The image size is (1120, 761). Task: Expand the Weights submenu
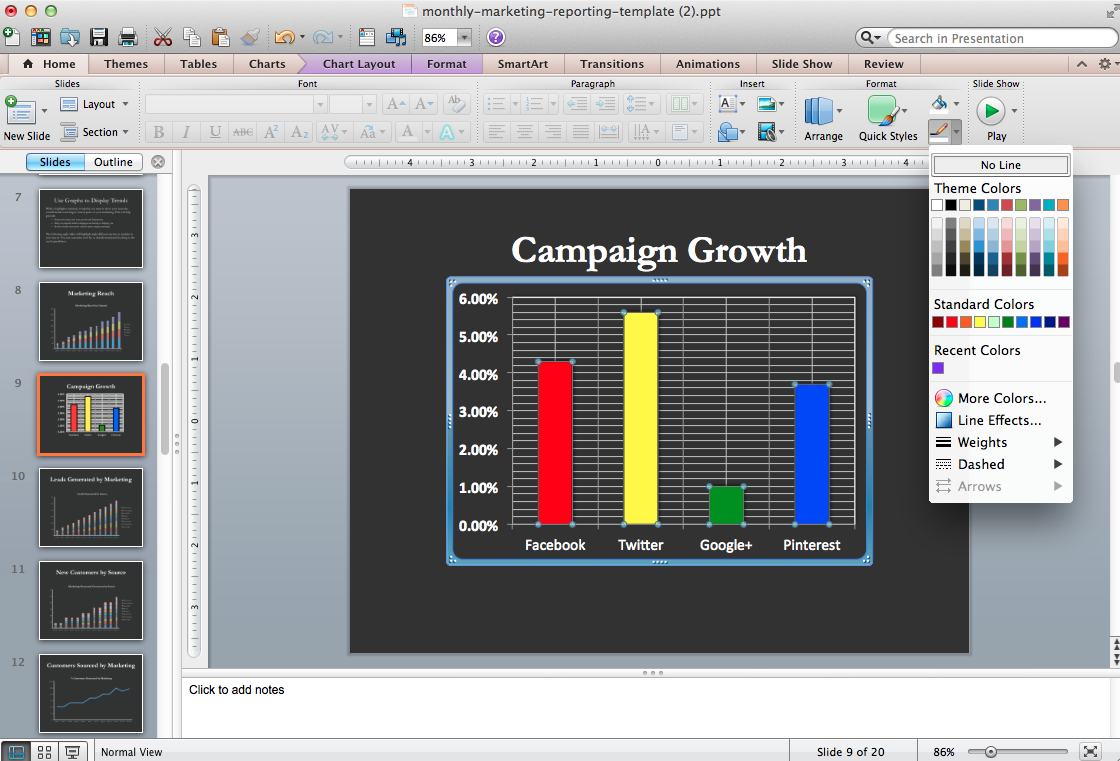tap(1000, 442)
